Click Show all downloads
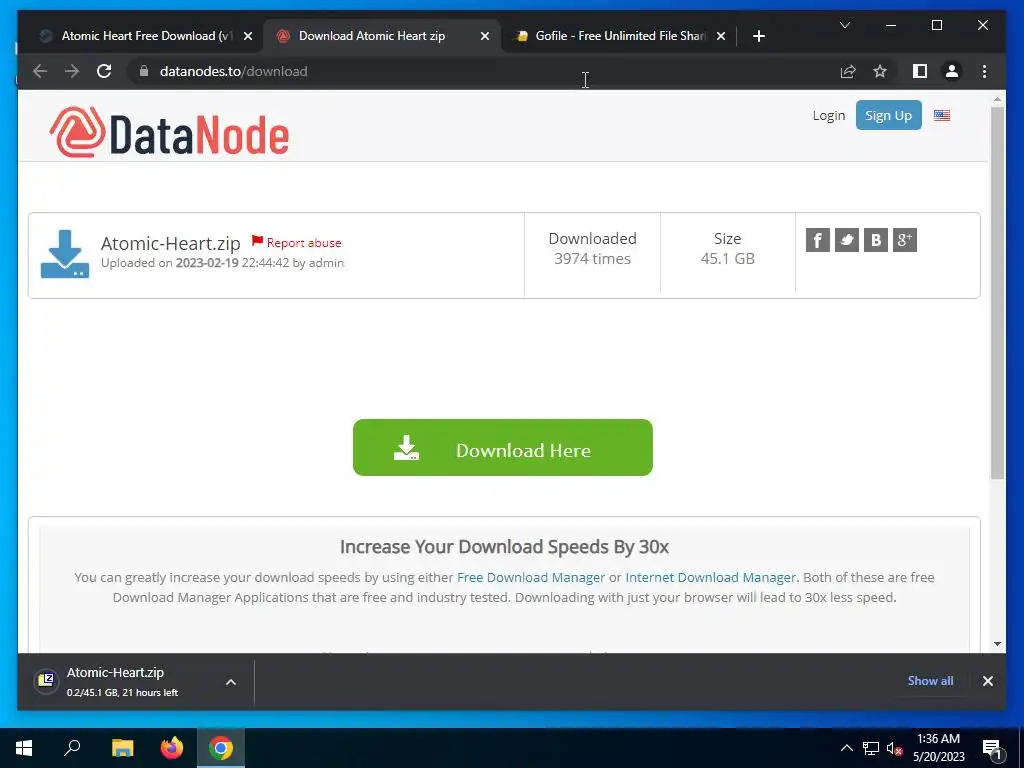Screen dimensions: 1024x768 click(x=930, y=681)
